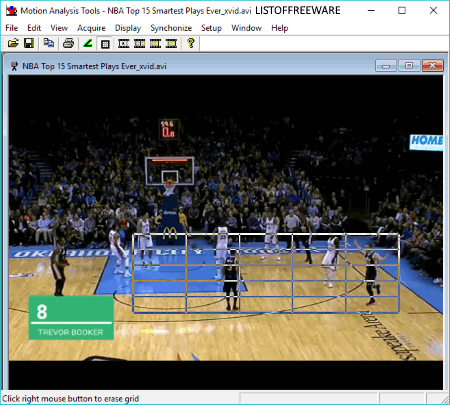Click the Save floppy disk icon
This screenshot has width=450, height=405.
click(29, 43)
